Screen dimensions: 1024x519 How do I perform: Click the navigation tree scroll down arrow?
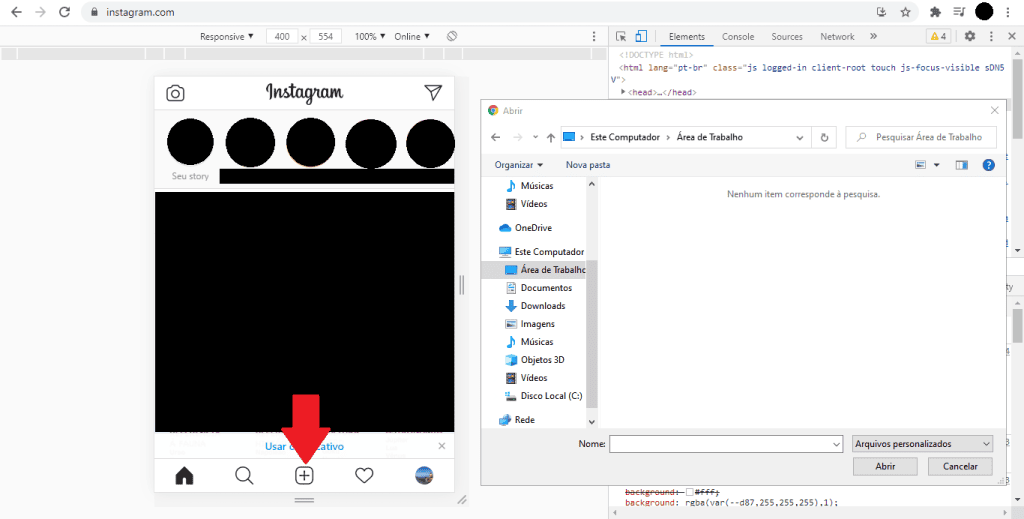coord(592,422)
